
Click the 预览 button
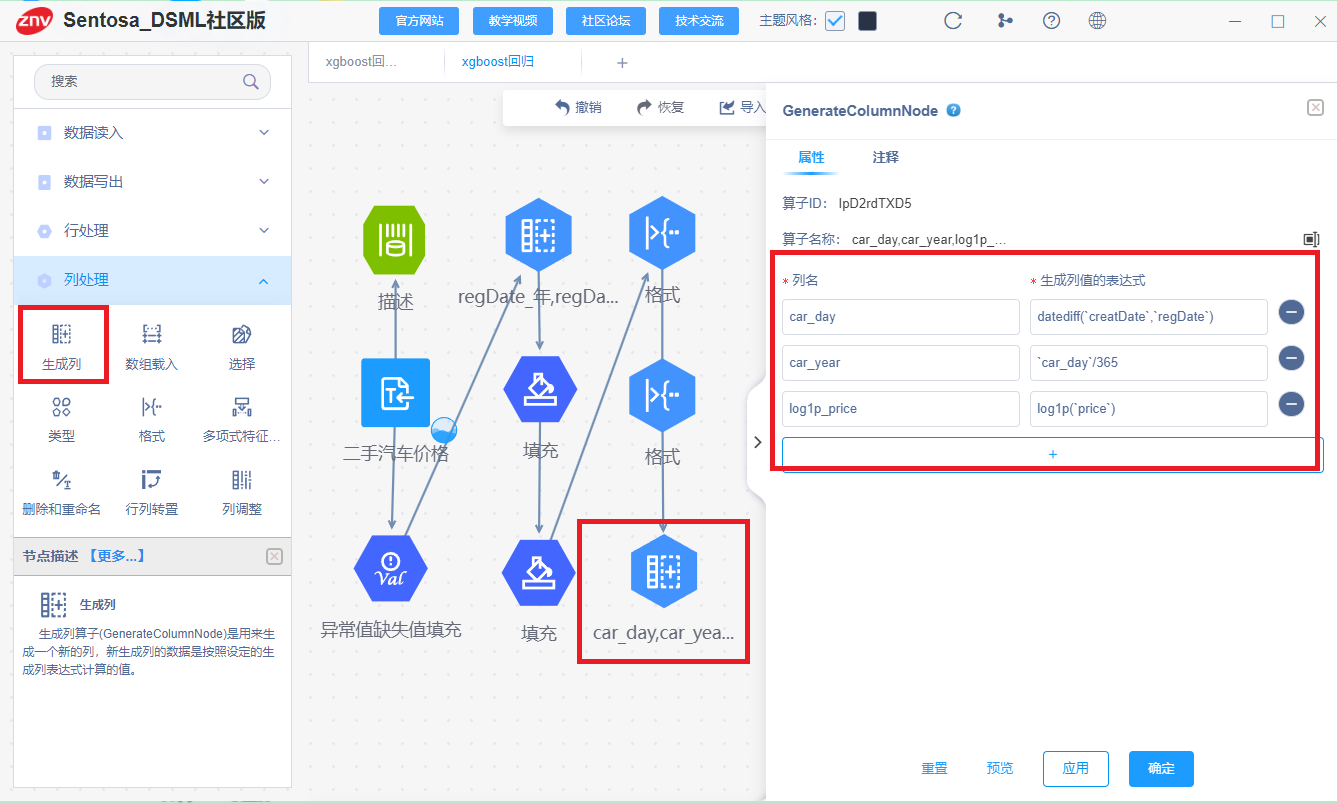pyautogui.click(x=1000, y=768)
